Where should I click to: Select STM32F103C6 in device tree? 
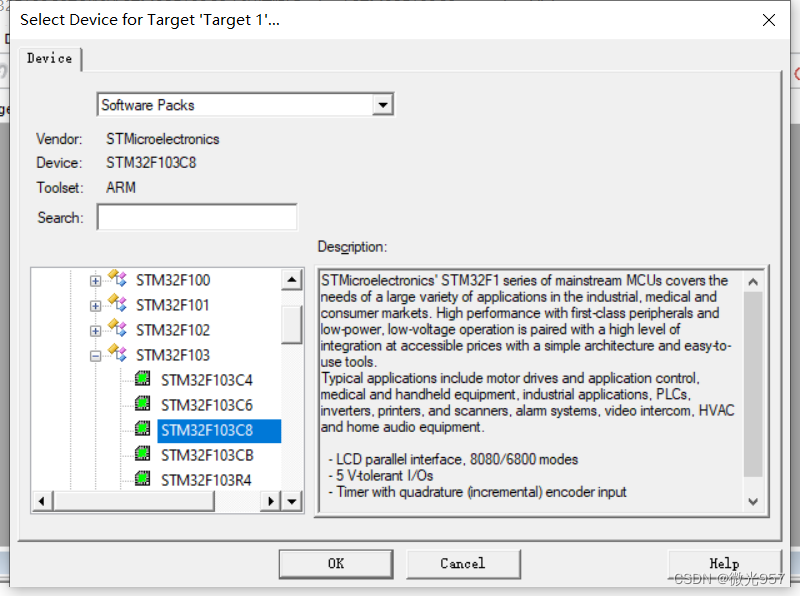[x=207, y=405]
